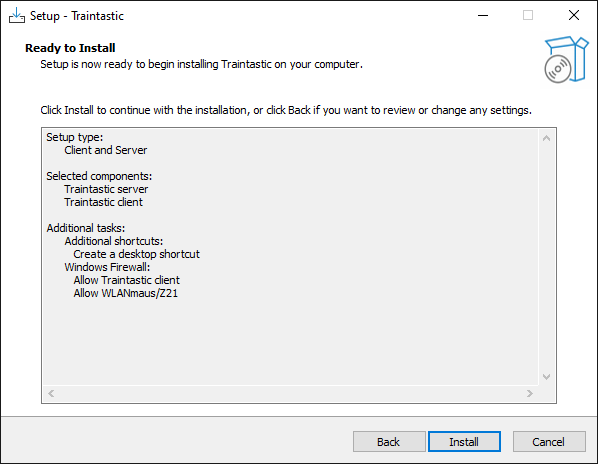Cancel the Traintastic setup

(x=549, y=442)
